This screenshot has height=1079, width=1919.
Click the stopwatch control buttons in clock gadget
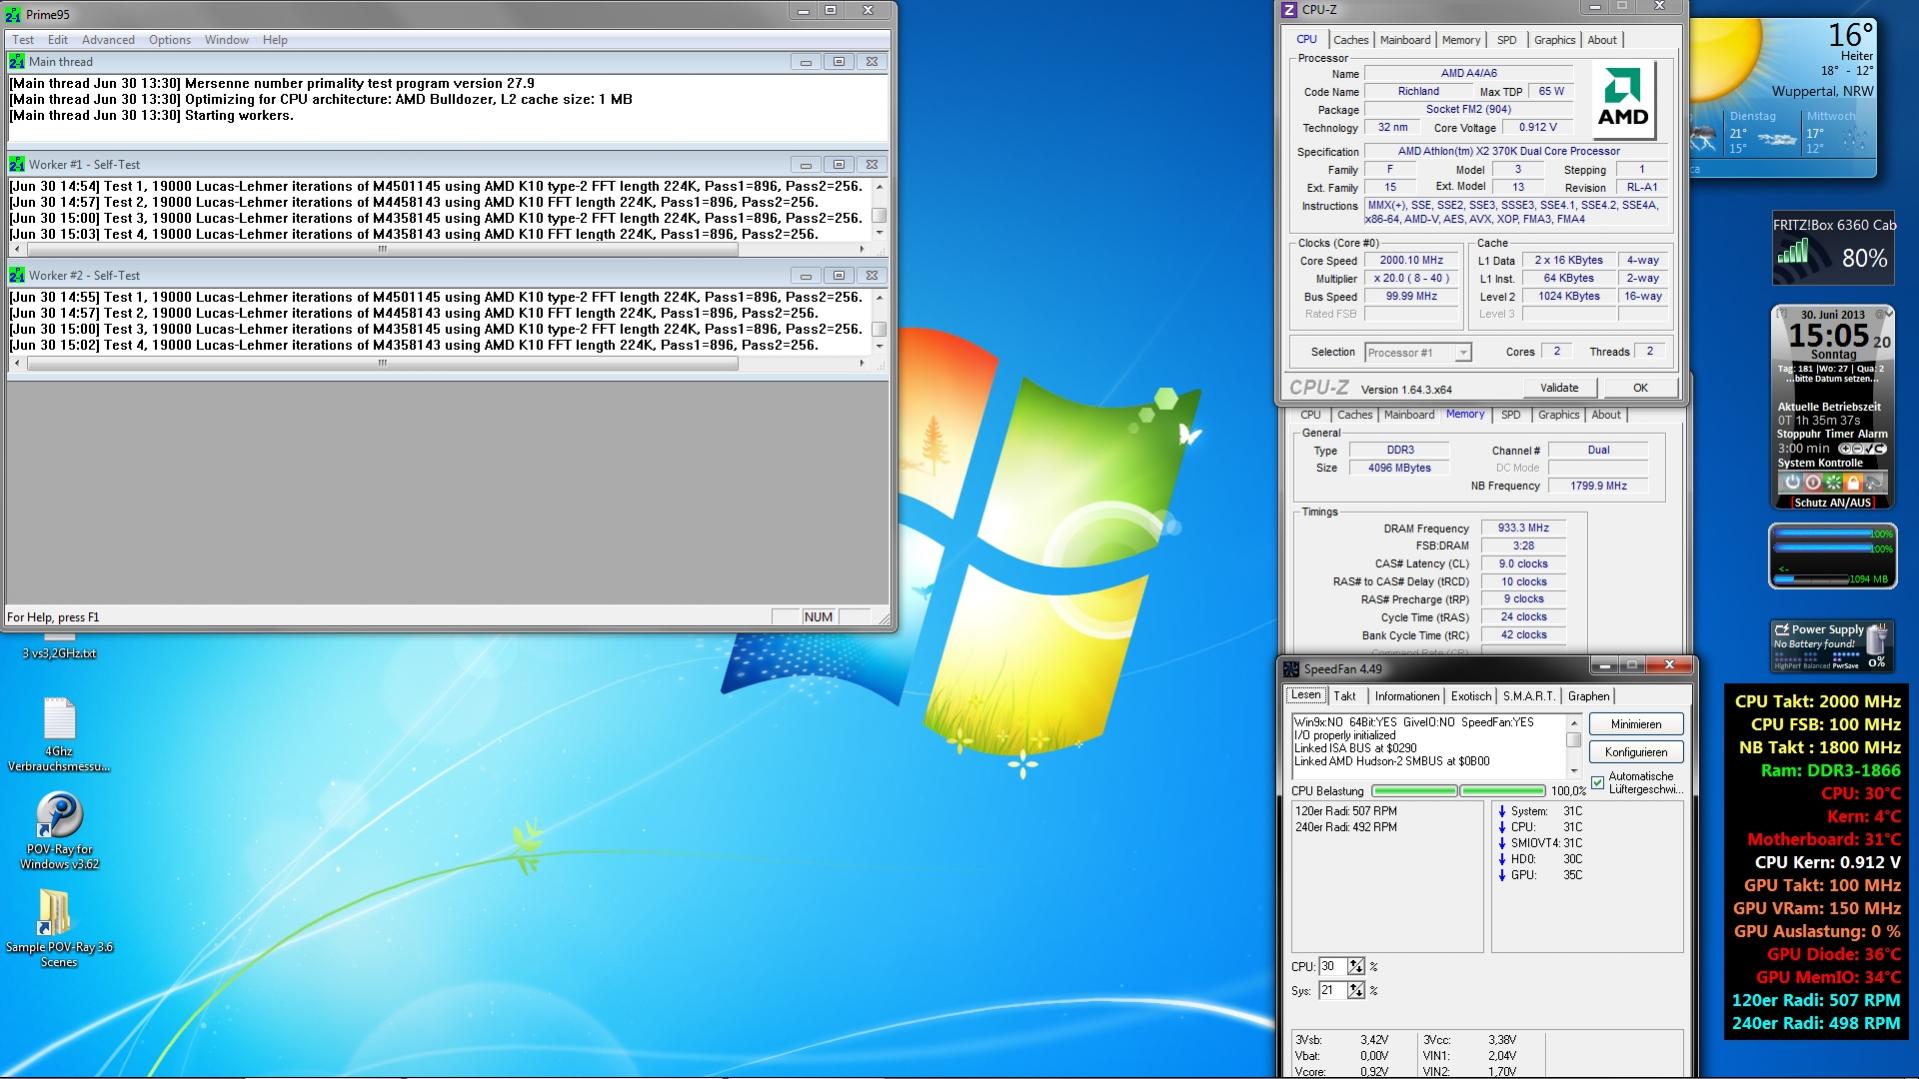1862,449
